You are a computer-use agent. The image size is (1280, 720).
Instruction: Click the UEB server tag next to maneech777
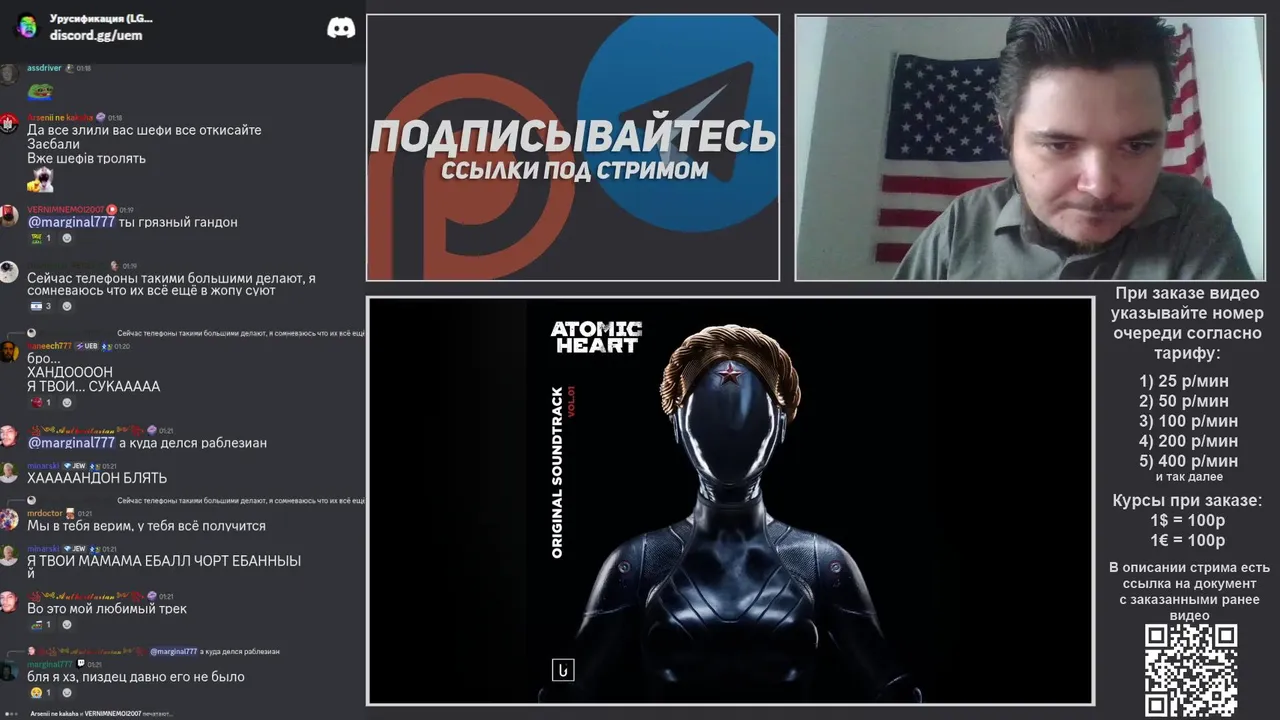pyautogui.click(x=86, y=346)
